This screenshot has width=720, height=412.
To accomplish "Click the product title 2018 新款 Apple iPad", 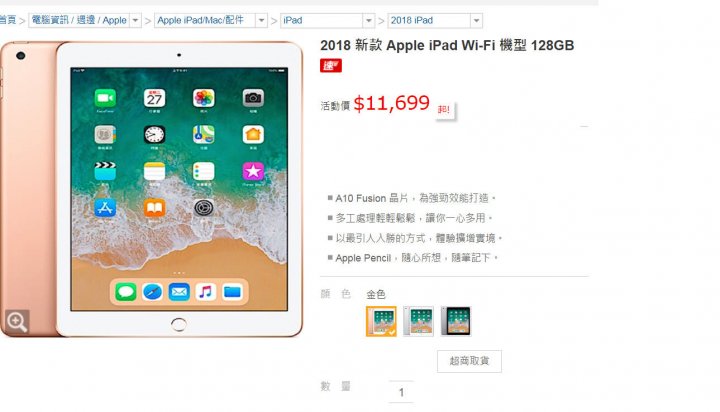I will pos(447,45).
